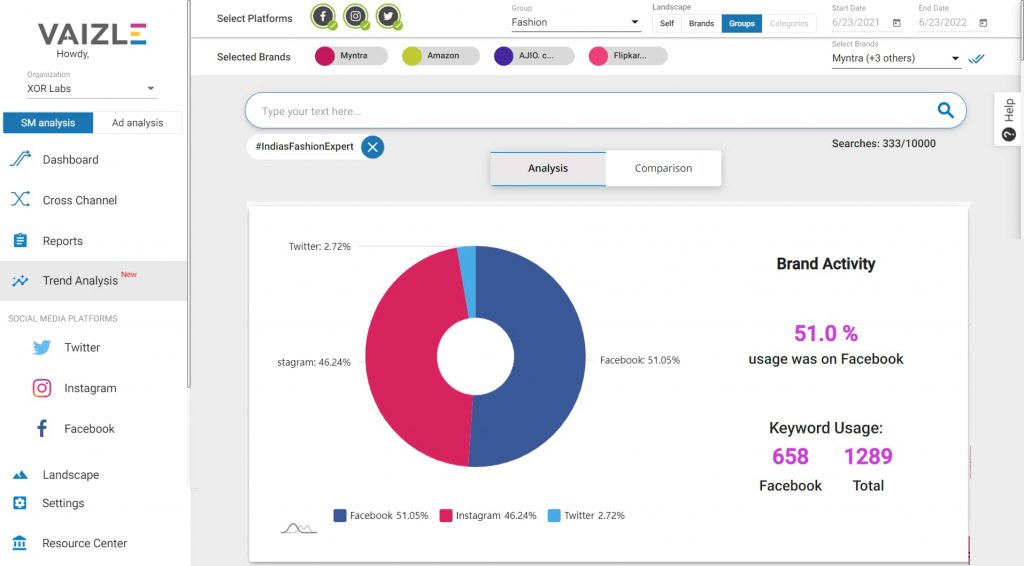Open the Help side panel
The image size is (1024, 566).
[x=1008, y=119]
